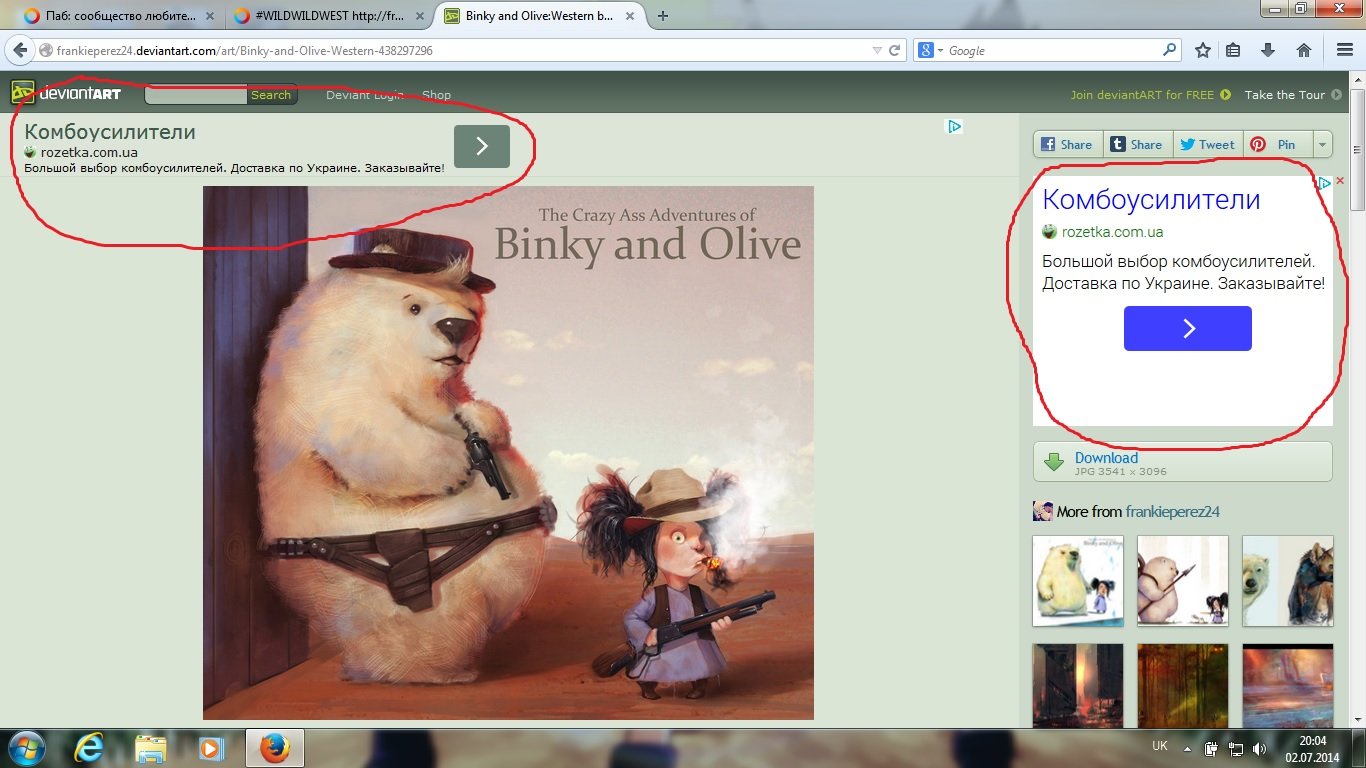Viewport: 1366px width, 768px height.
Task: Open URL history dropdown in address bar
Action: [877, 50]
